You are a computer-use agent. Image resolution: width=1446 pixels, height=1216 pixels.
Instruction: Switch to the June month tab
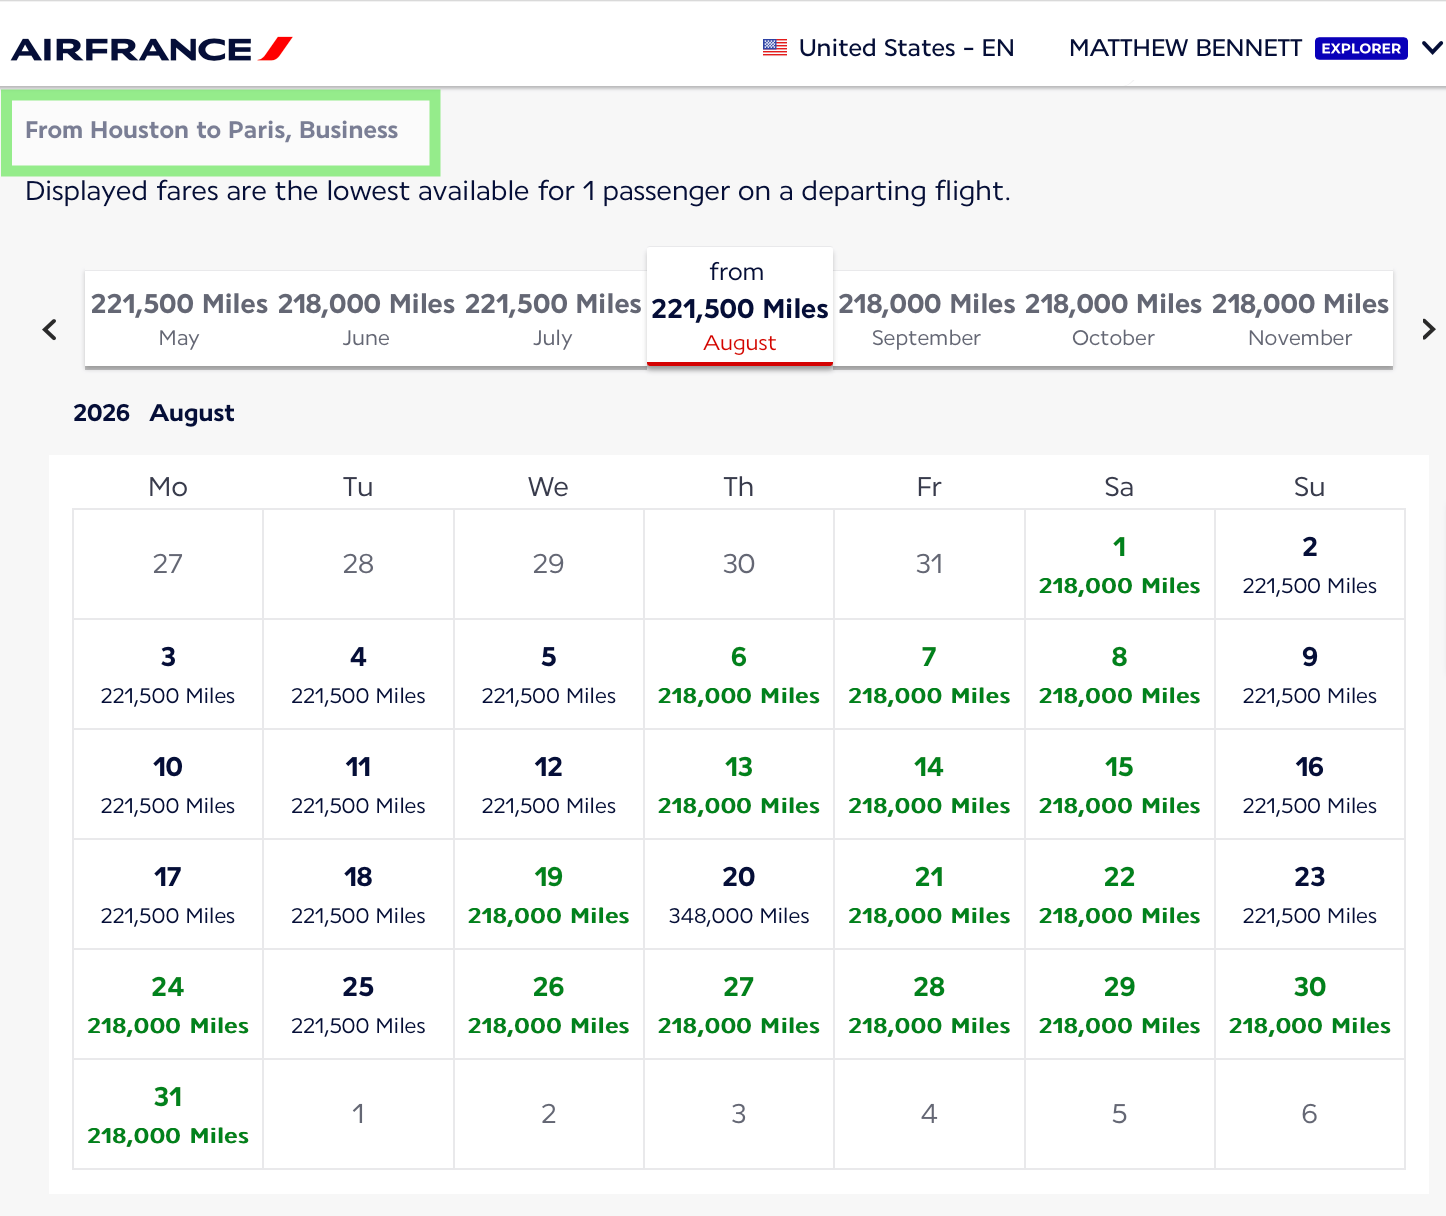[x=366, y=319]
